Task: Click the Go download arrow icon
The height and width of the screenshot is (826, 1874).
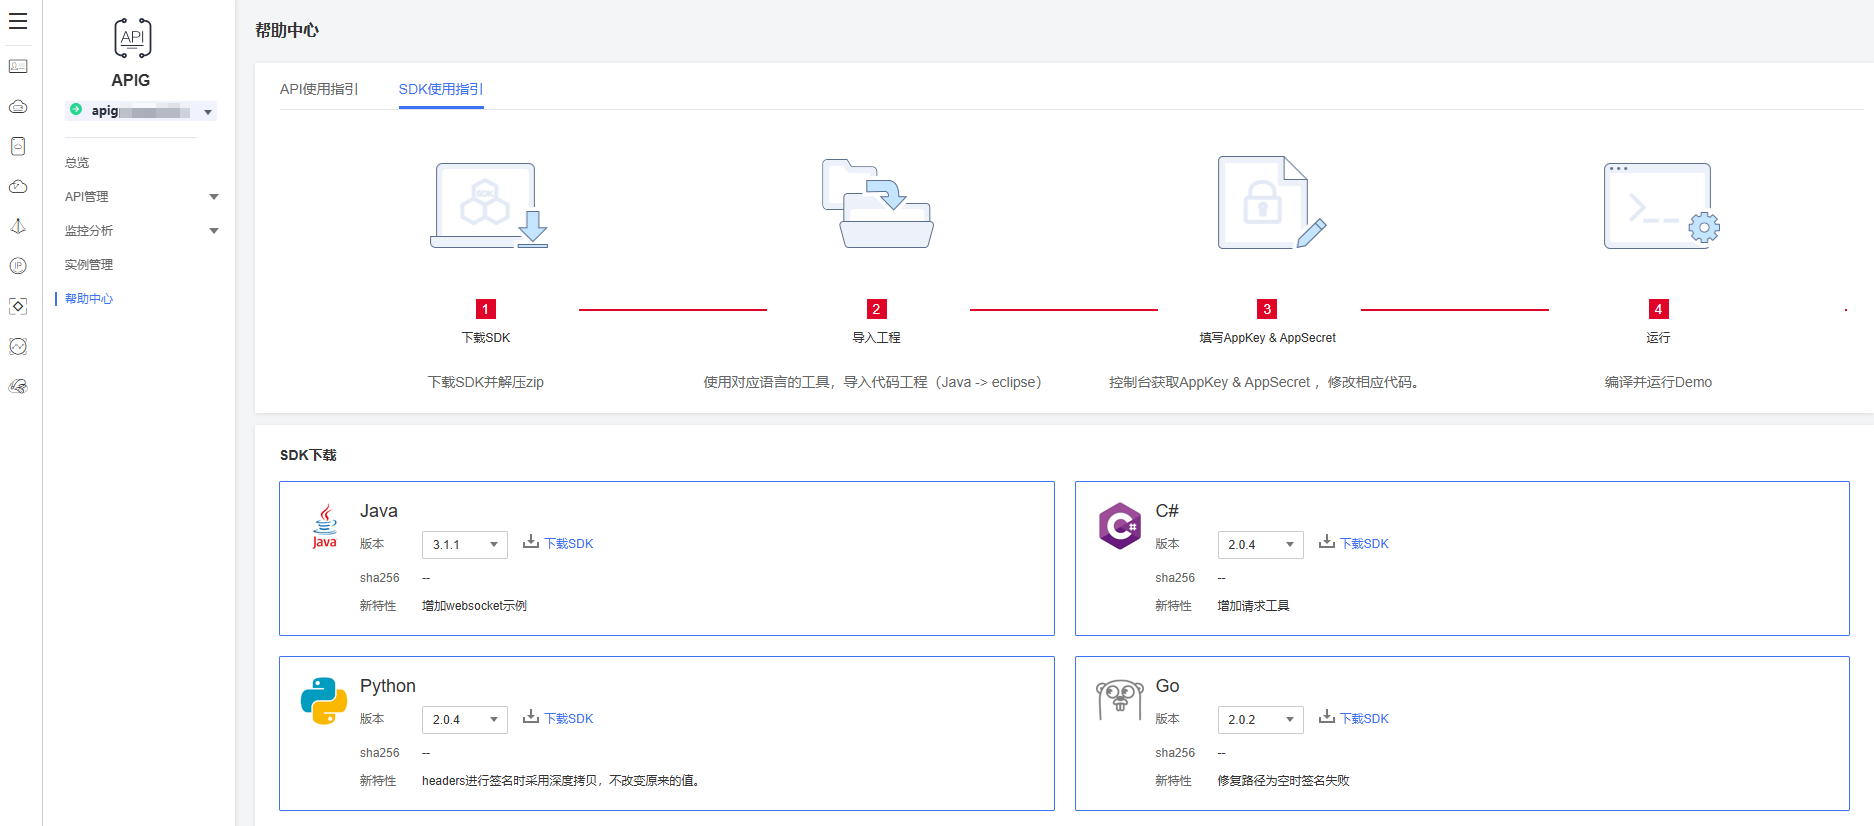Action: coord(1327,717)
